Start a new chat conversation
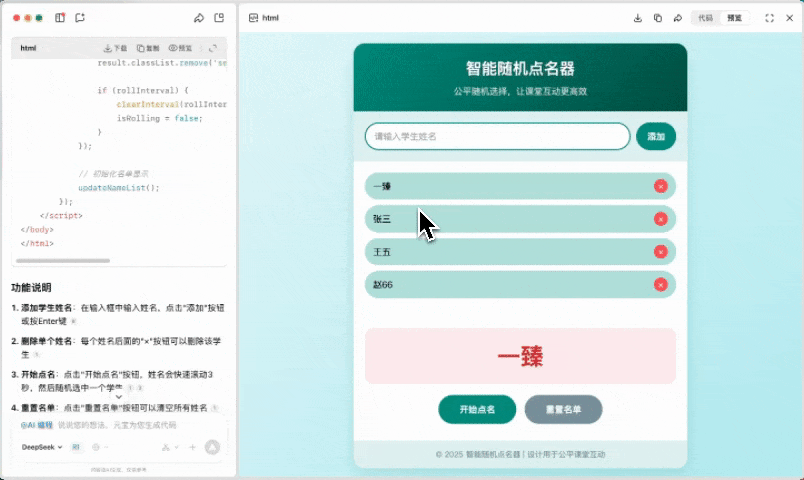The image size is (804, 480). tap(80, 18)
